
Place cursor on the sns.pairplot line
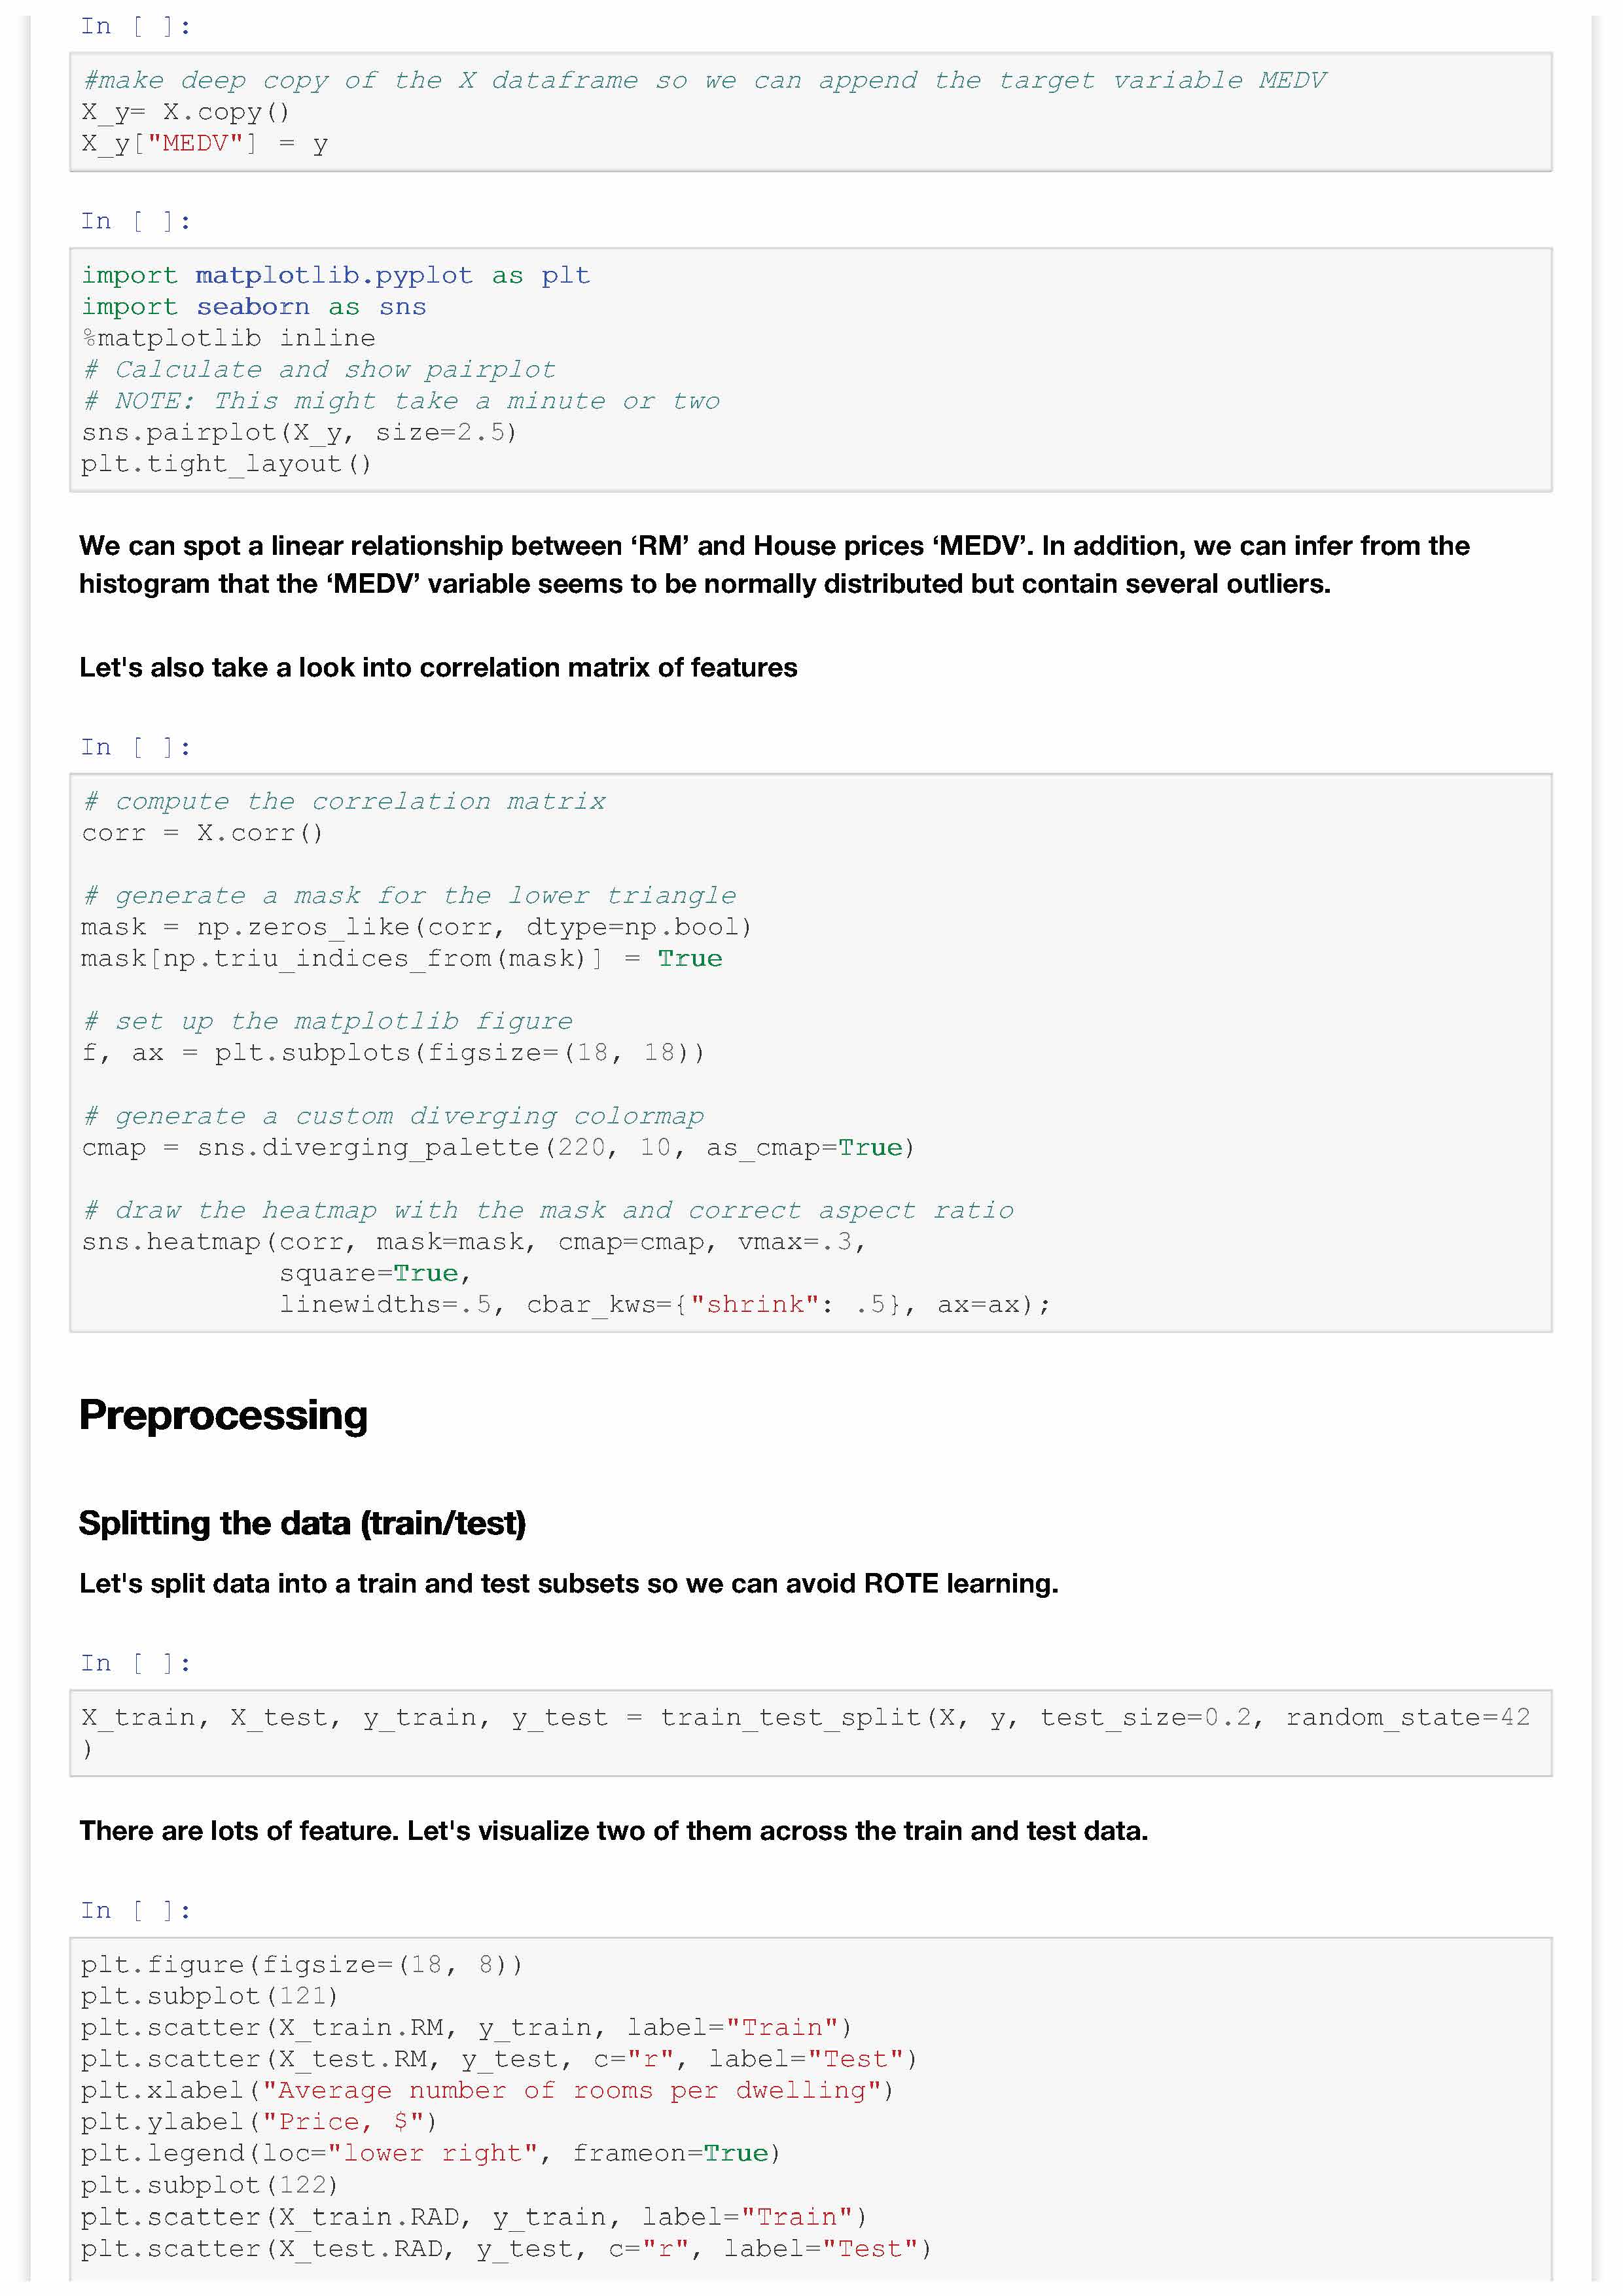tap(299, 432)
